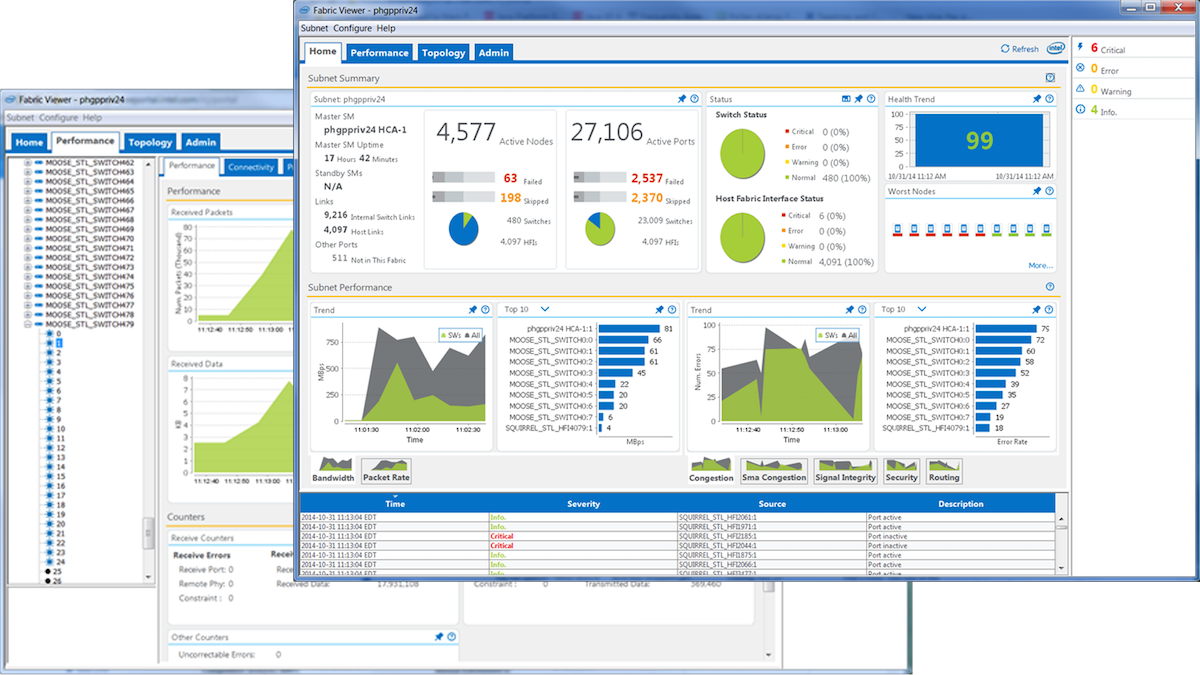1200x675 pixels.
Task: Click the Refresh icon in front window
Action: tap(1006, 48)
